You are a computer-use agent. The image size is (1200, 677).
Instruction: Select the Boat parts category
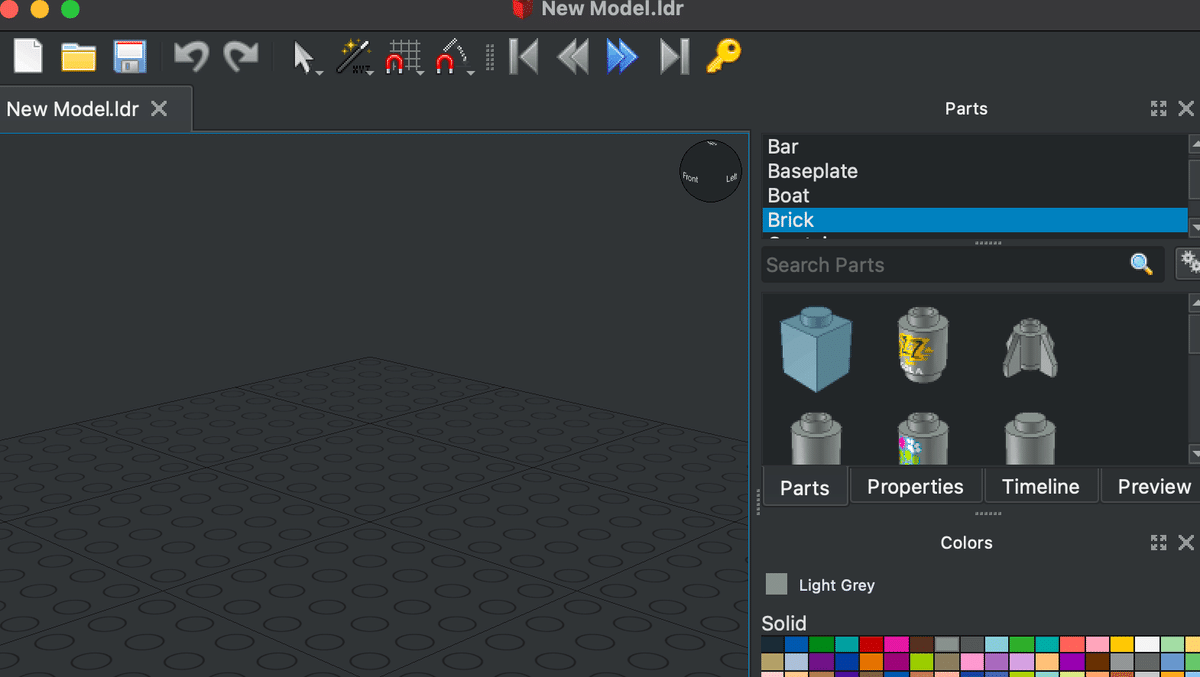click(x=975, y=196)
